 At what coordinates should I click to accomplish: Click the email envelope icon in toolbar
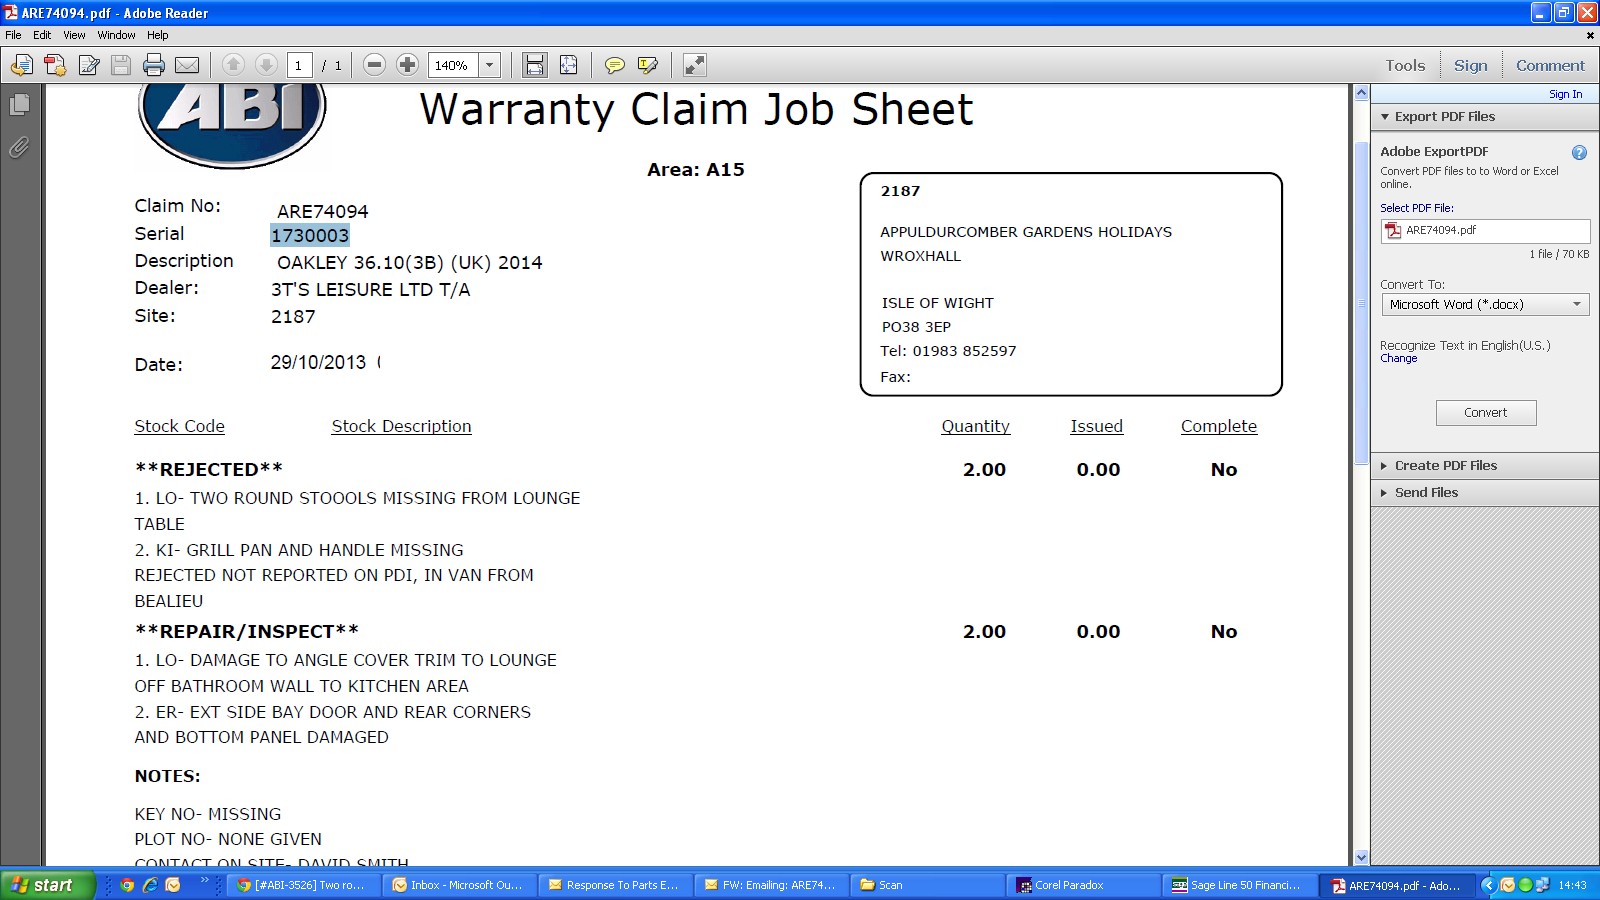187,66
